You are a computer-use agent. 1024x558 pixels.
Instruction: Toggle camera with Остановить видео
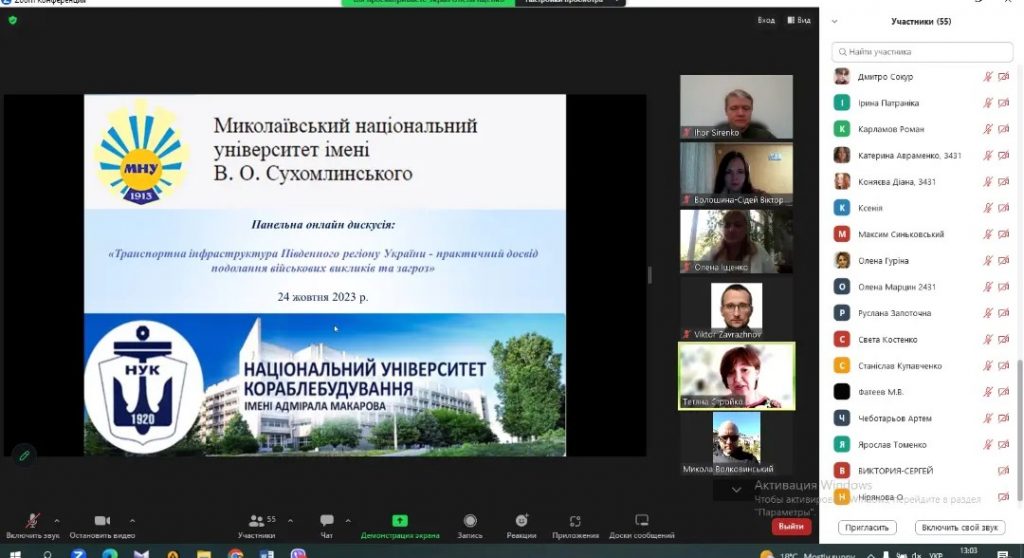coord(102,521)
